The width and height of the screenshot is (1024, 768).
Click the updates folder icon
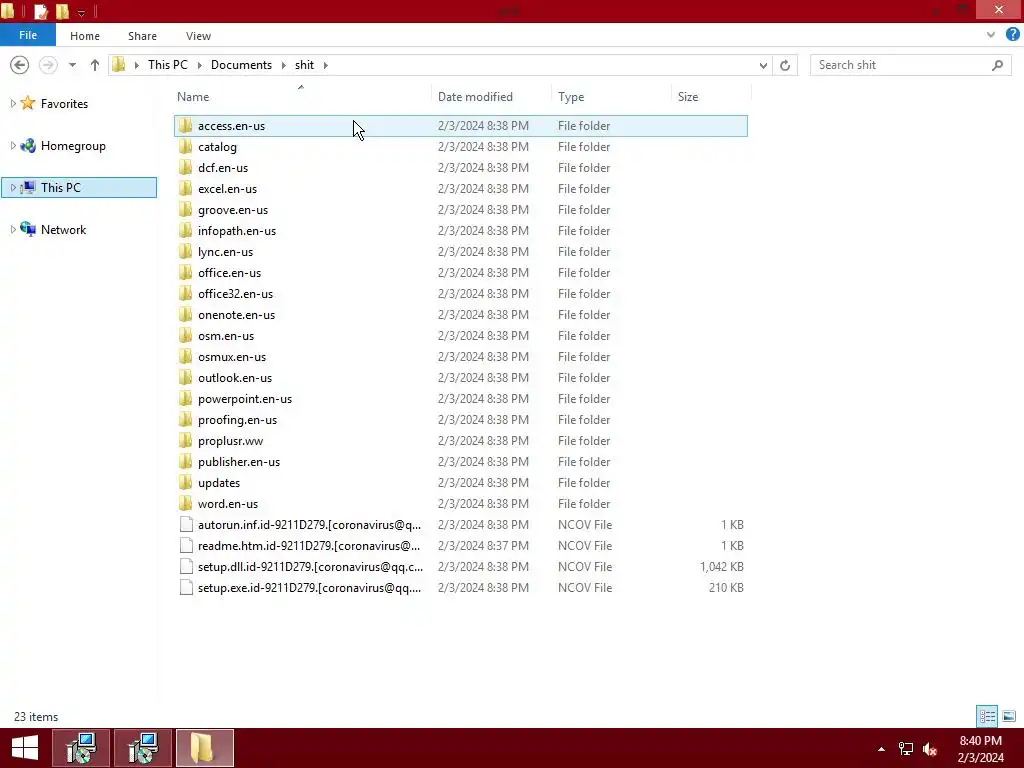tap(186, 483)
